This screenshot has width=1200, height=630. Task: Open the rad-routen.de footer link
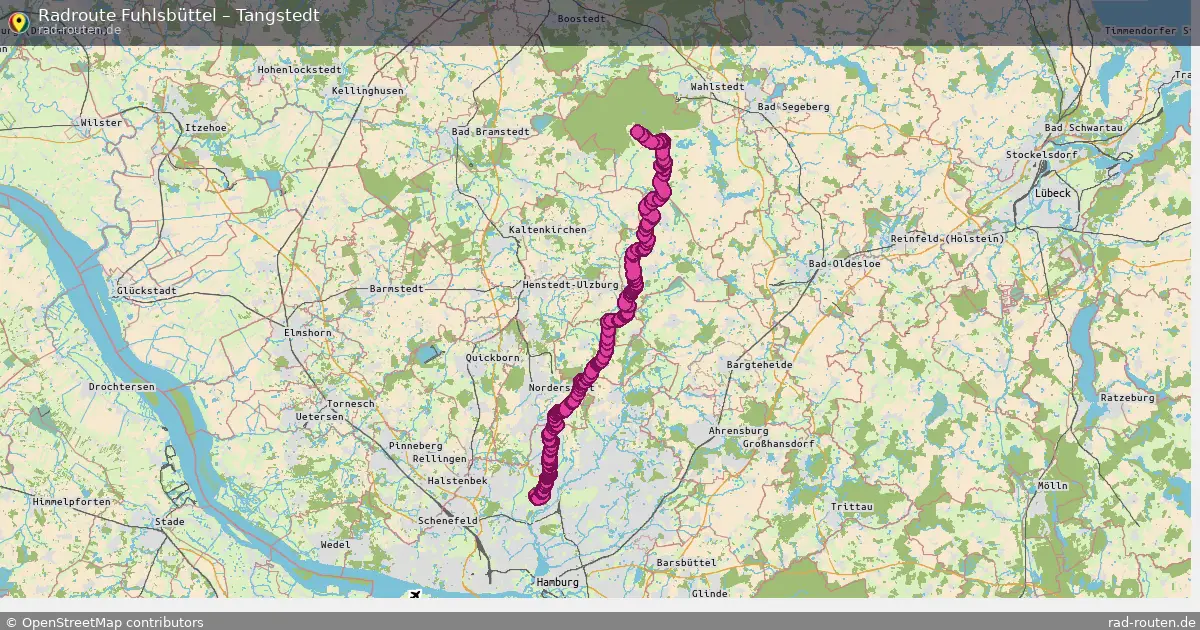tap(1152, 622)
